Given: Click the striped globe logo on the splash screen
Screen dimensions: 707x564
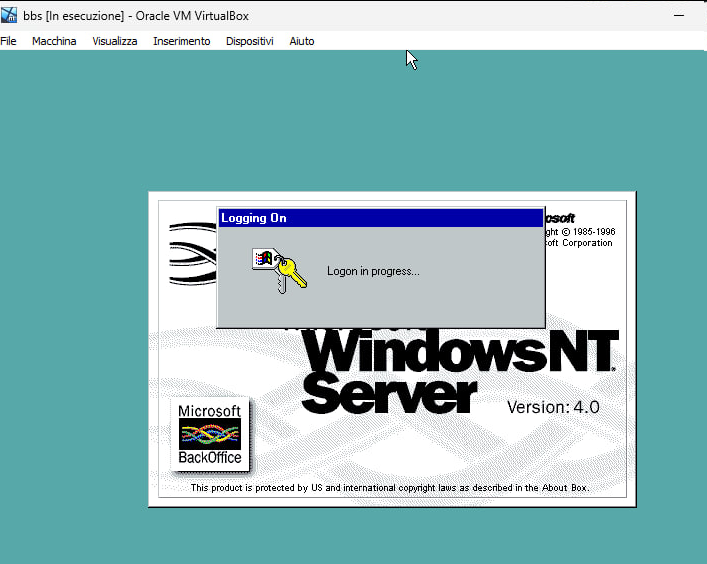Looking at the screenshot, I should click(192, 255).
